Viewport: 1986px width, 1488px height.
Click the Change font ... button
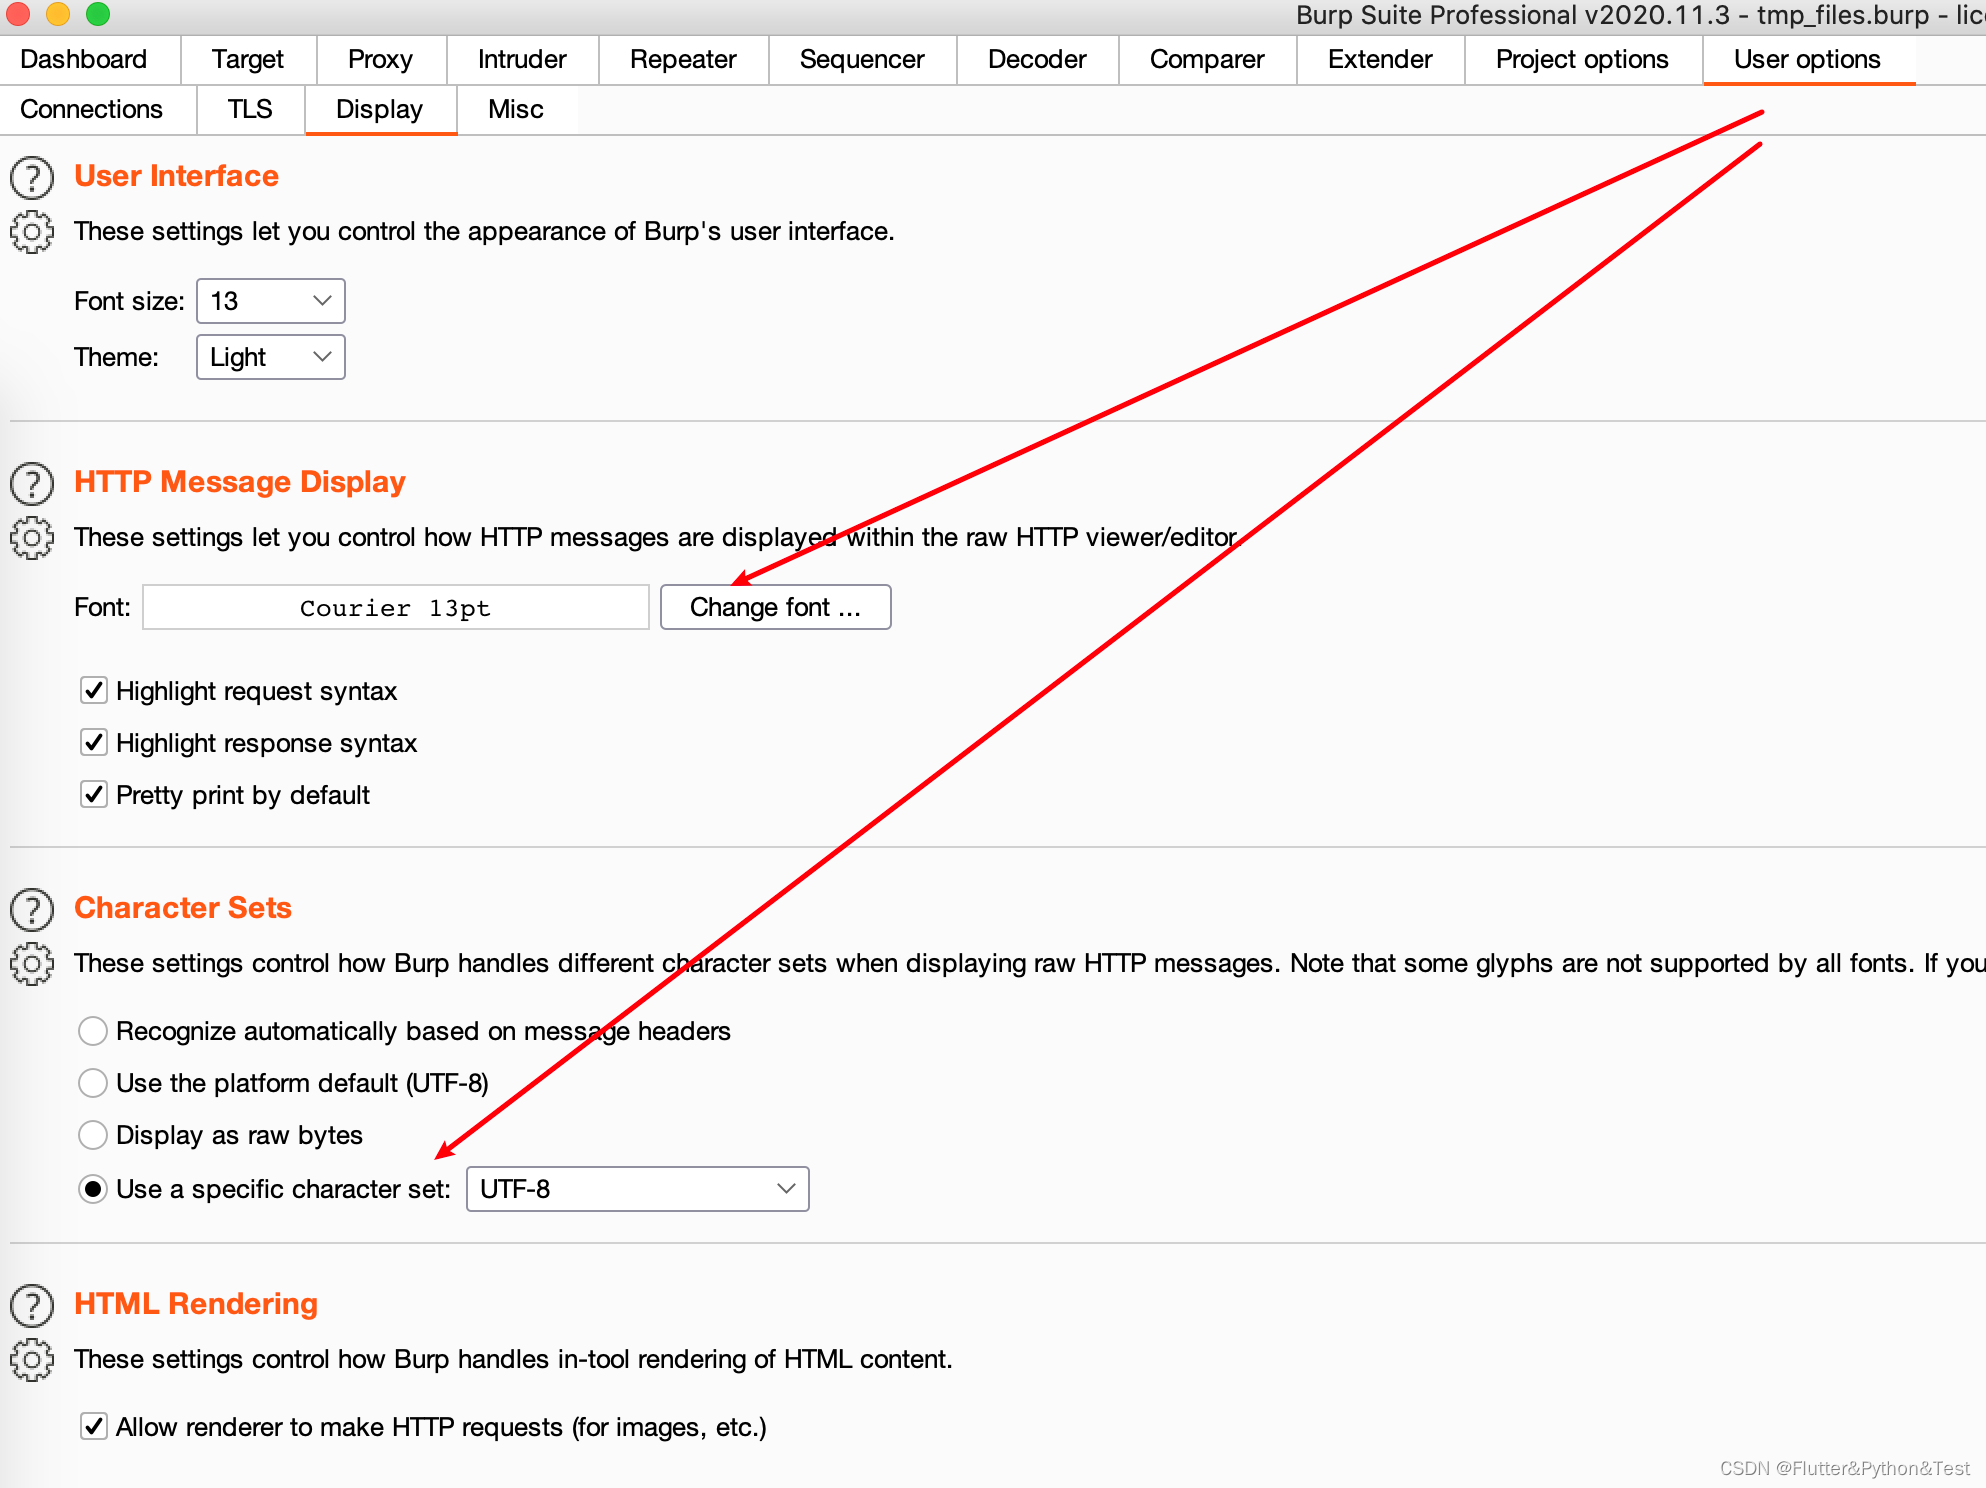click(776, 607)
